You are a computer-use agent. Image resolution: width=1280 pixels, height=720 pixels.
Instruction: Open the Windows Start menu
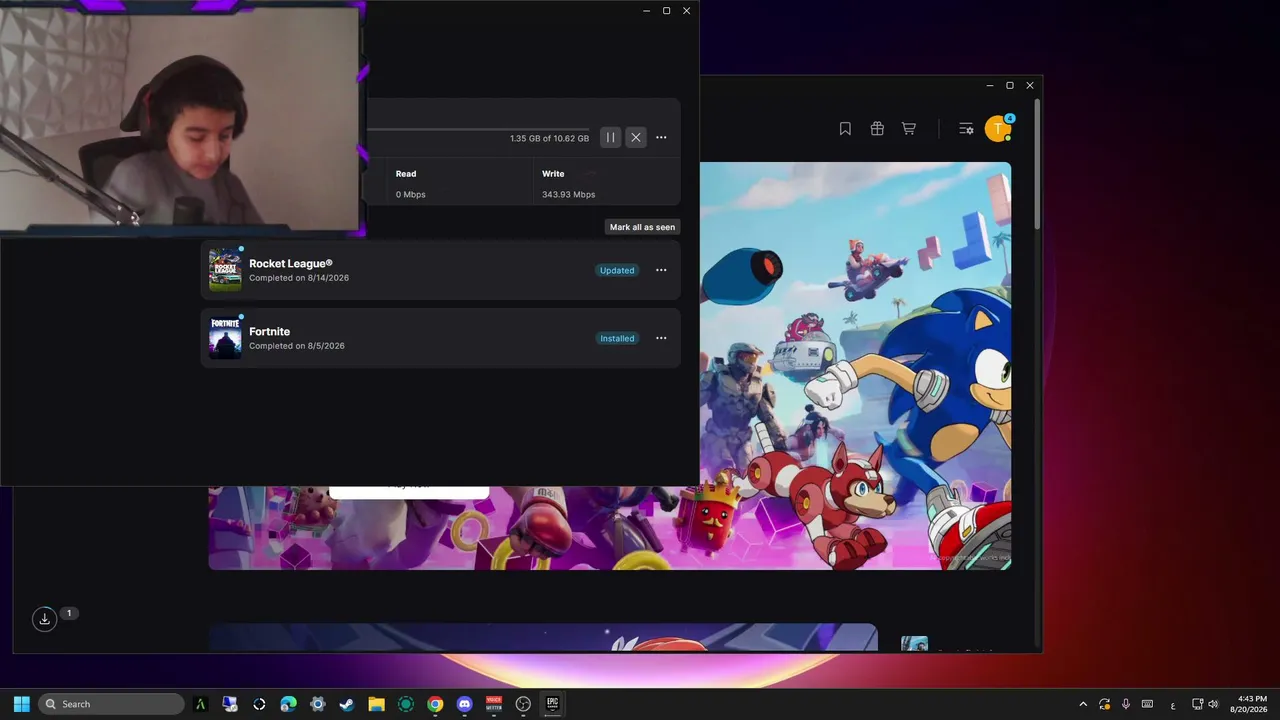coord(21,704)
